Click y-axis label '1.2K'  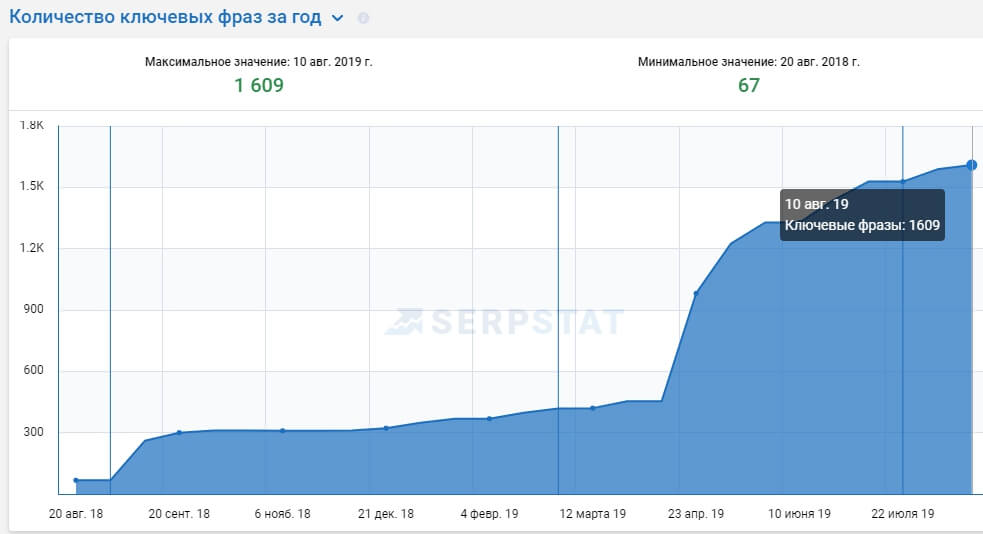(x=32, y=248)
